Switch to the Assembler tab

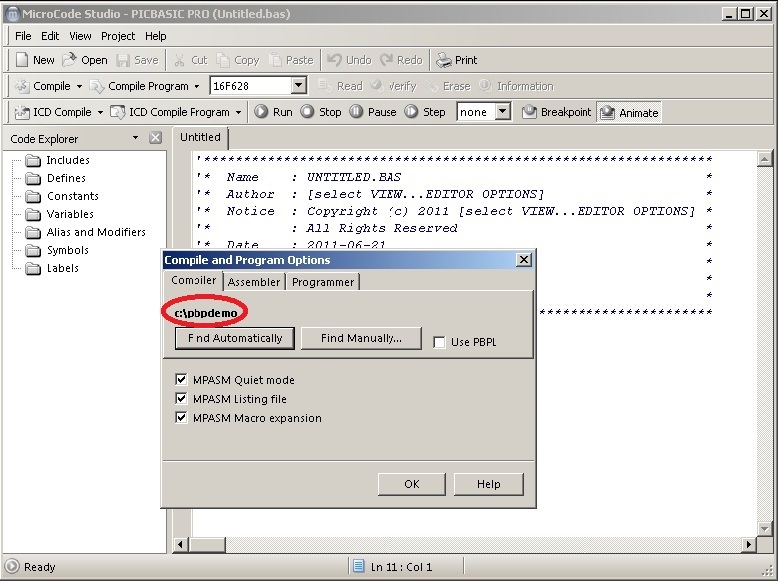point(254,282)
